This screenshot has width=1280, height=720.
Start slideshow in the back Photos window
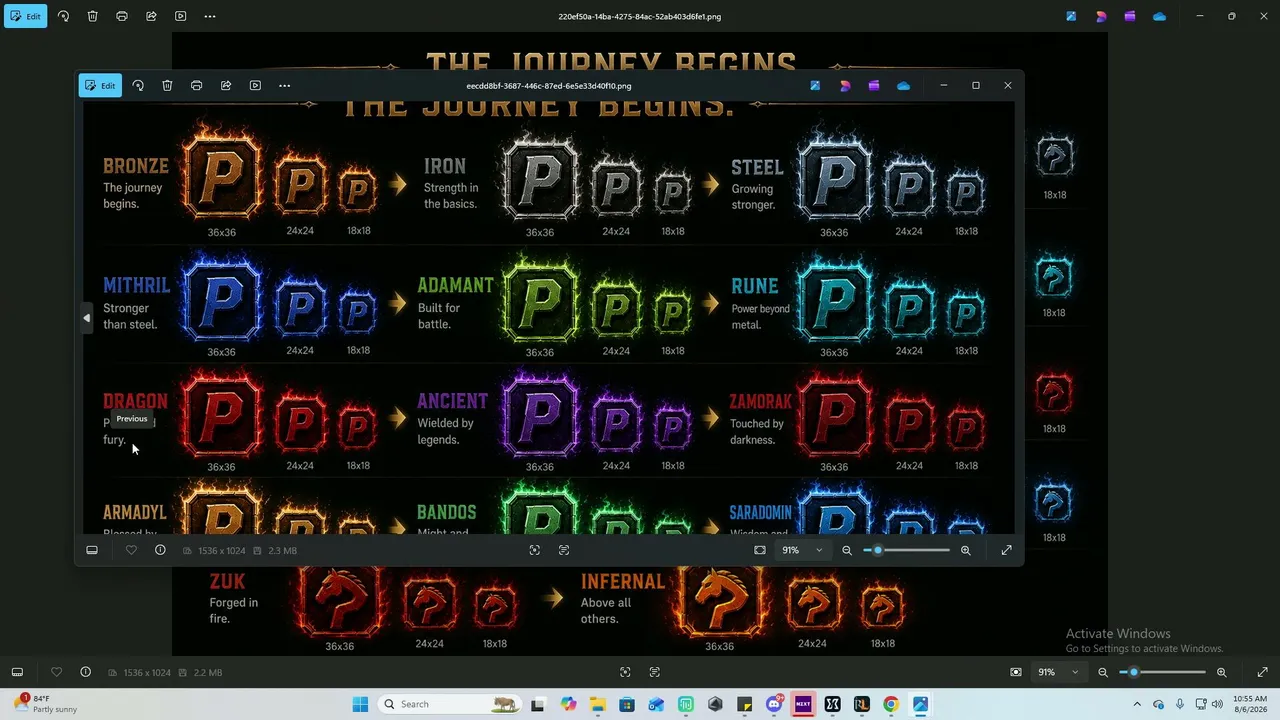coord(180,16)
